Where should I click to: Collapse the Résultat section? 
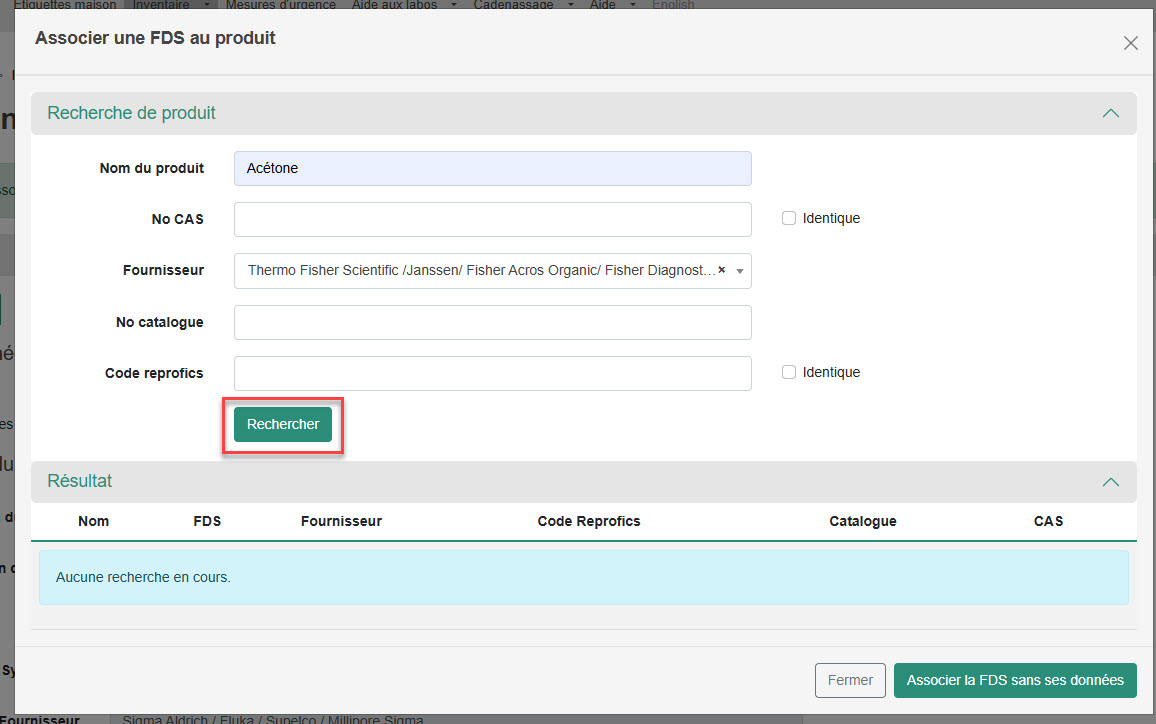pos(1110,482)
